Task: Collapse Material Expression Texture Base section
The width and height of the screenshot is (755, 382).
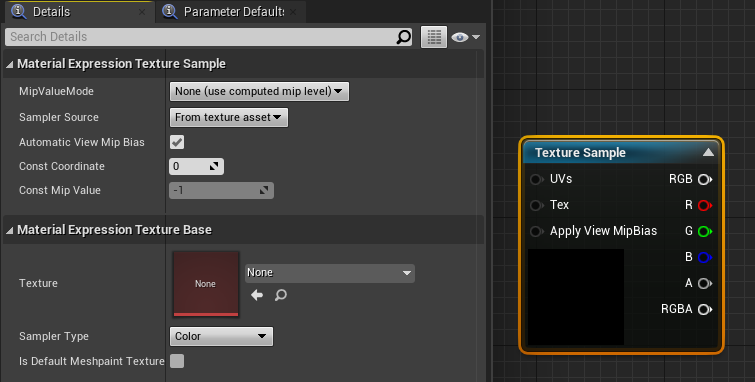Action: [x=10, y=230]
